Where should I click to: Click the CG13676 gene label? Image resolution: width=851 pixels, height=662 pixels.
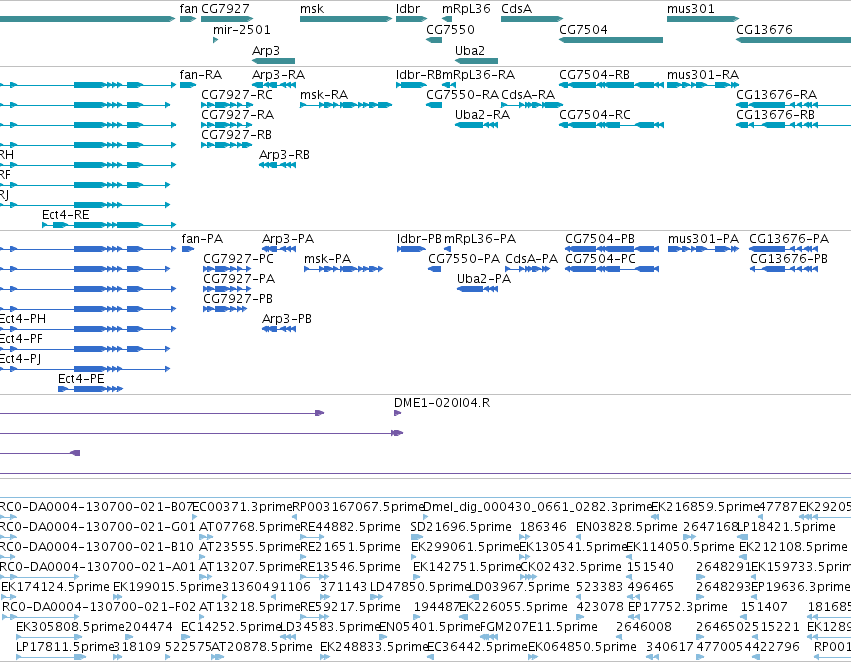click(x=764, y=29)
